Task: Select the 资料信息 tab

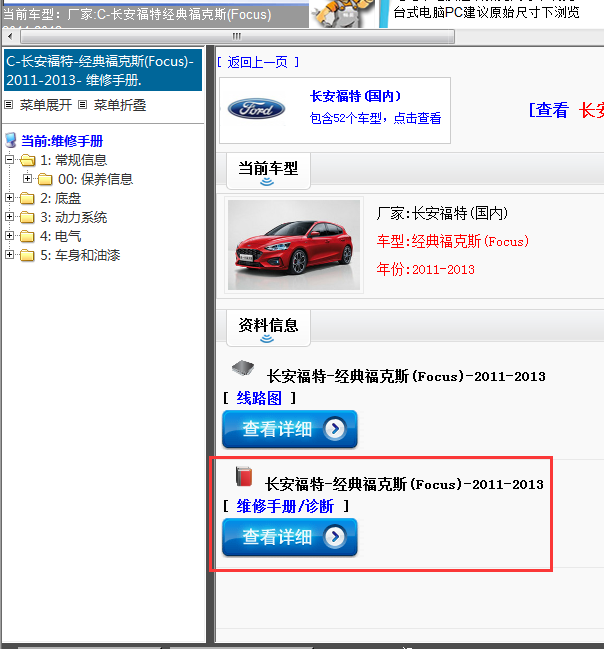Action: 268,327
